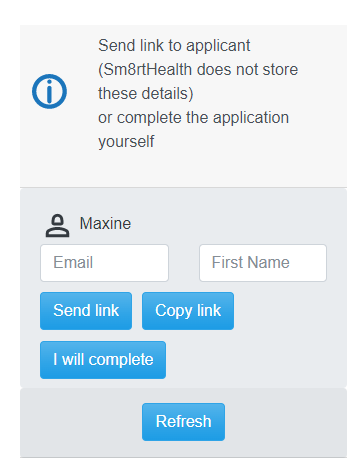Send link to the applicant
Screen dimensions: 364x472
86,311
